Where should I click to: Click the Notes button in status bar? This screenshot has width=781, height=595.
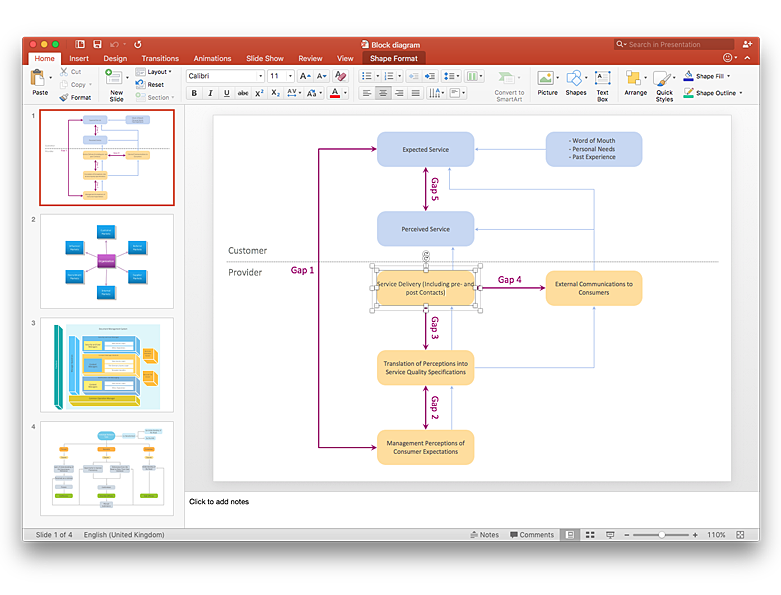[484, 535]
